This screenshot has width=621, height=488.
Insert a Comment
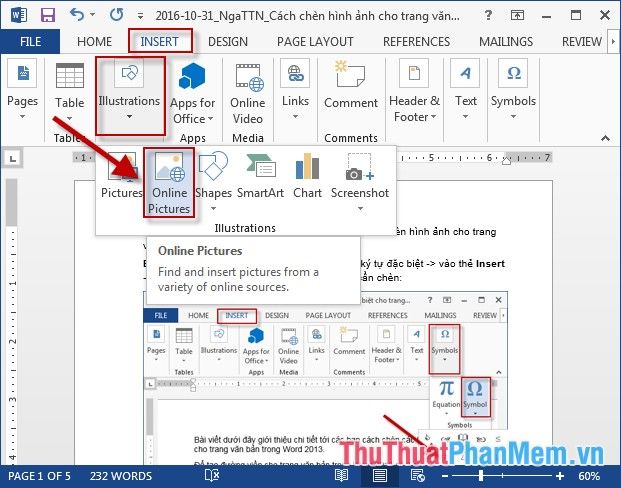(351, 85)
